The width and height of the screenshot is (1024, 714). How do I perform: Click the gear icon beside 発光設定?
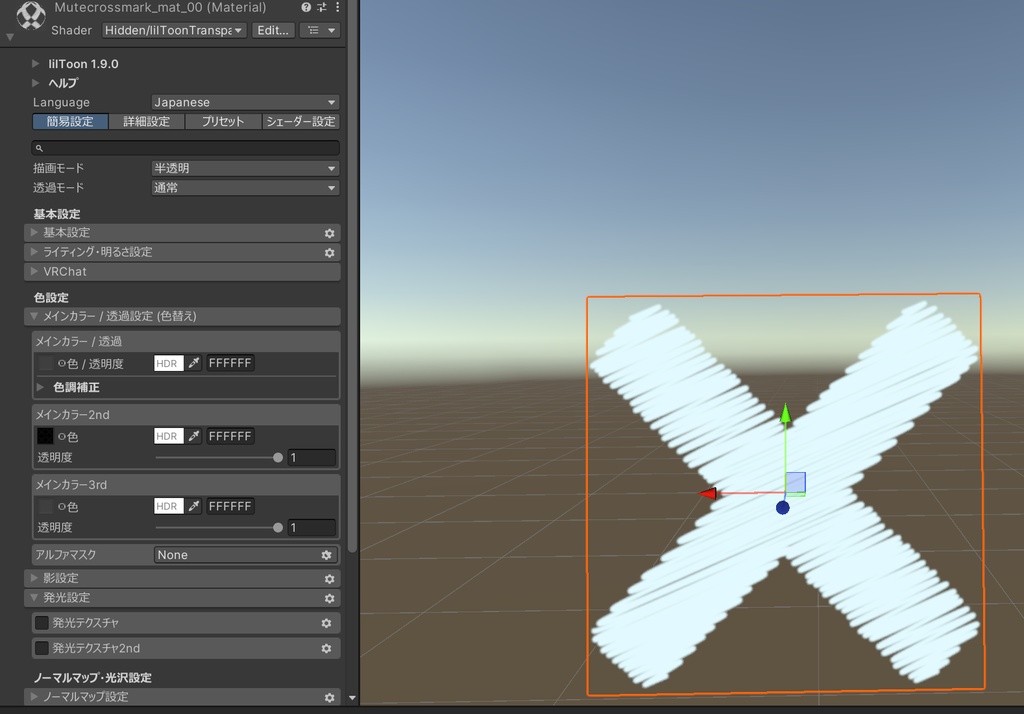pos(330,598)
